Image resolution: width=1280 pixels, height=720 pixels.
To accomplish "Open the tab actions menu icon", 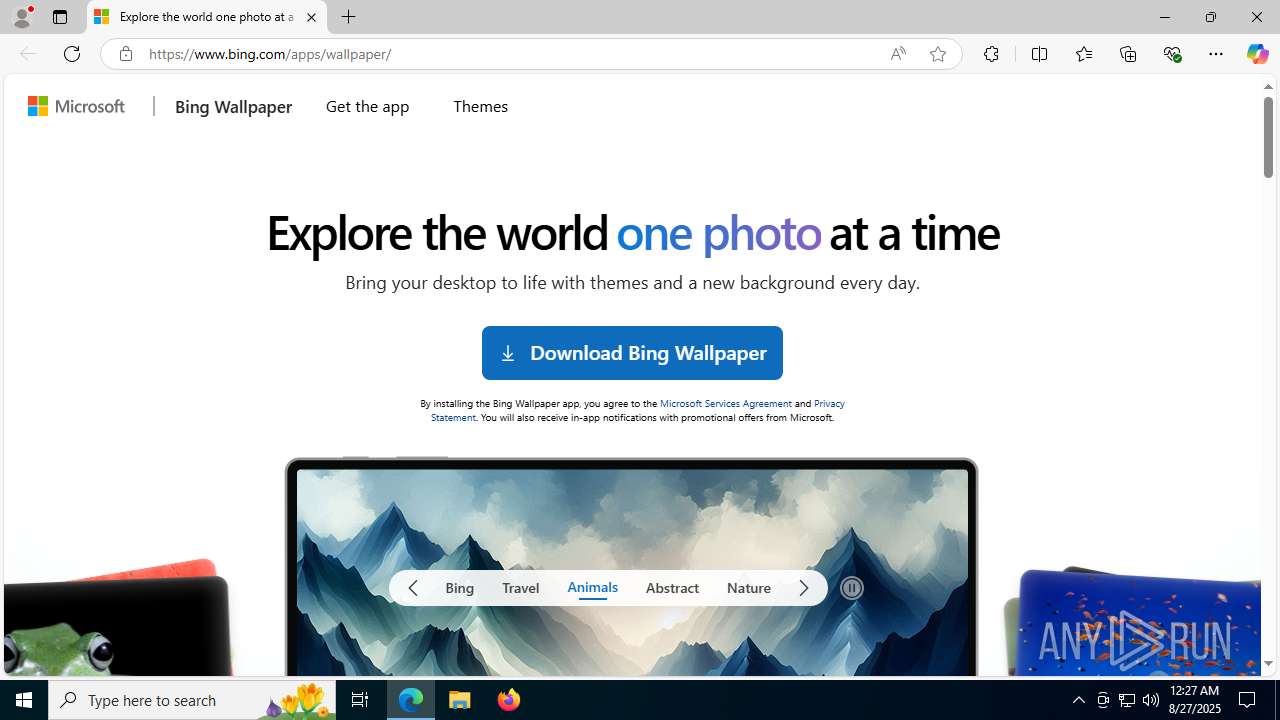I will (60, 17).
